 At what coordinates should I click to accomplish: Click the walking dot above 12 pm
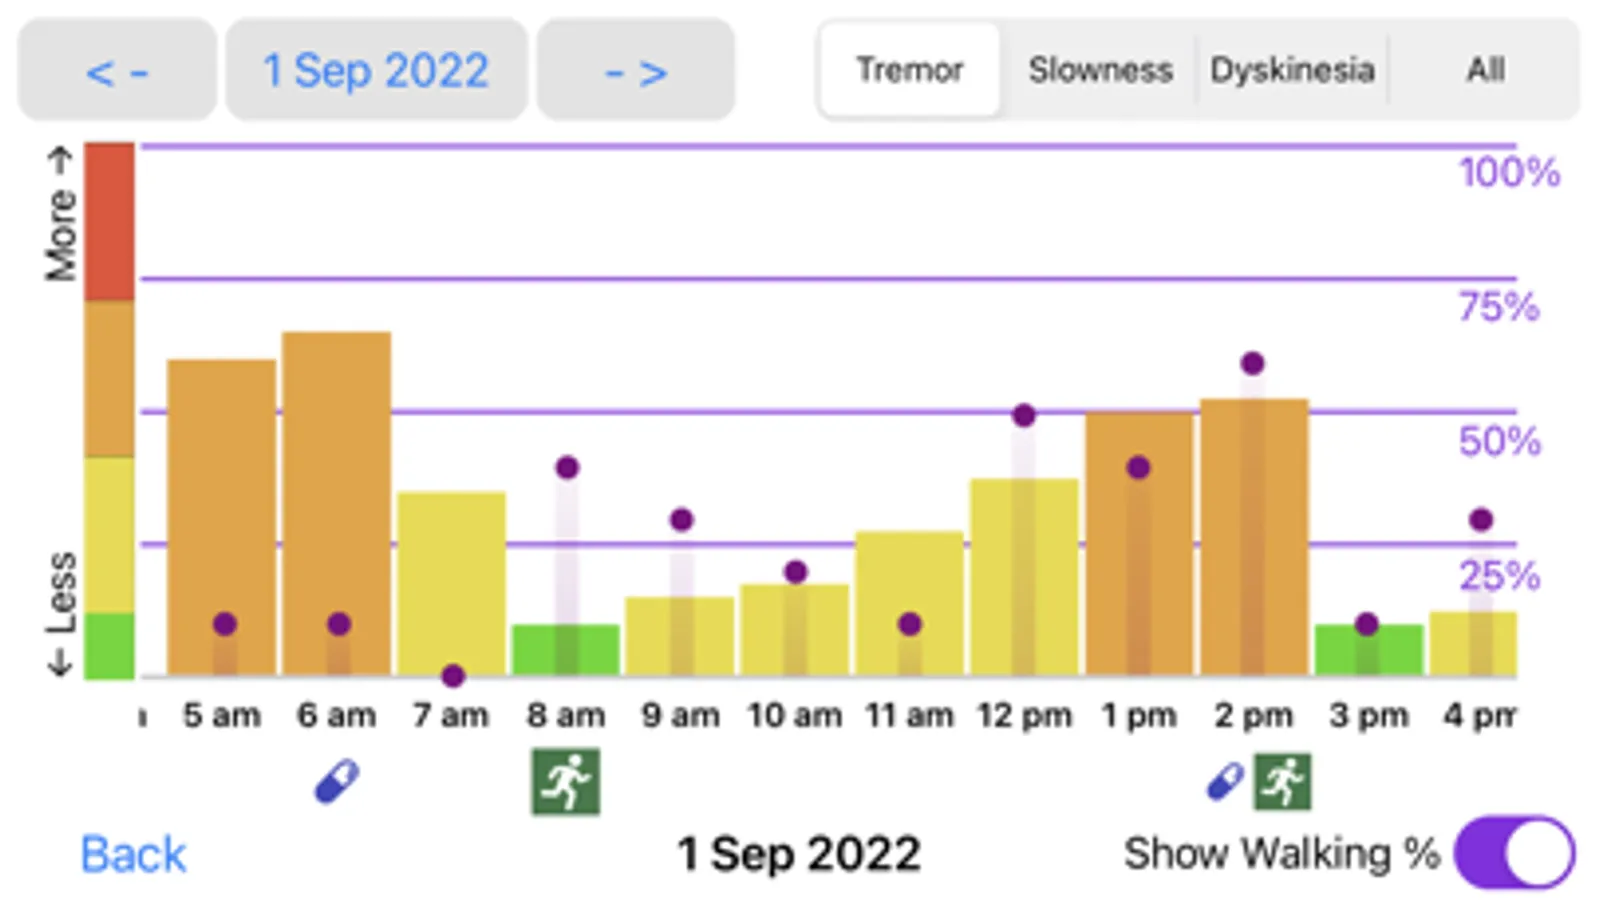tap(1023, 415)
